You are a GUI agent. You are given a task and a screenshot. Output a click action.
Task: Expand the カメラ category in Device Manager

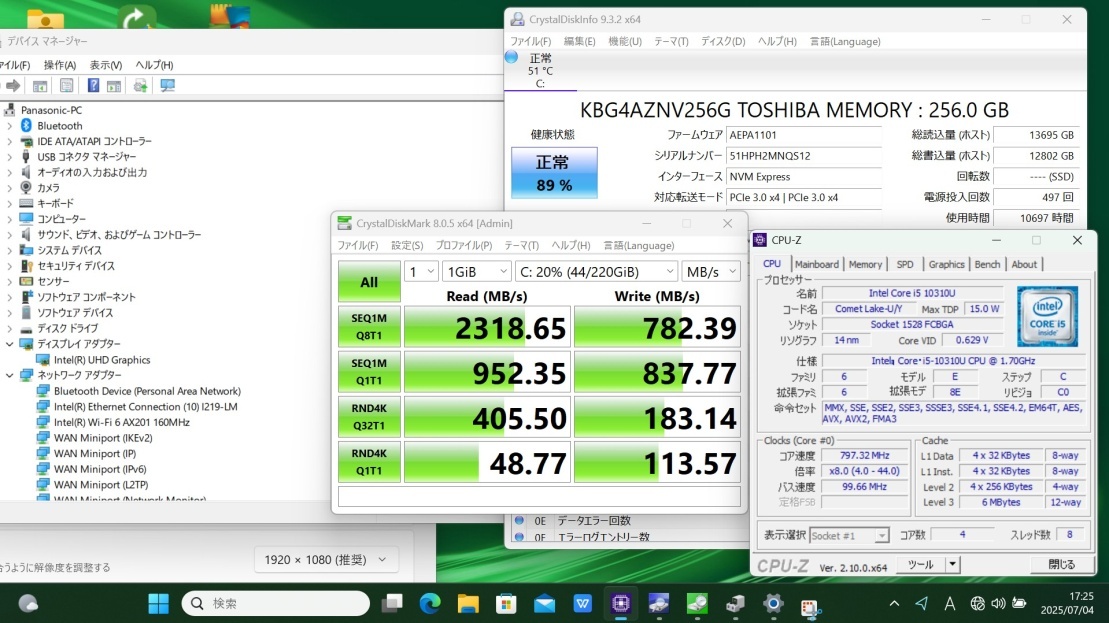(10, 188)
